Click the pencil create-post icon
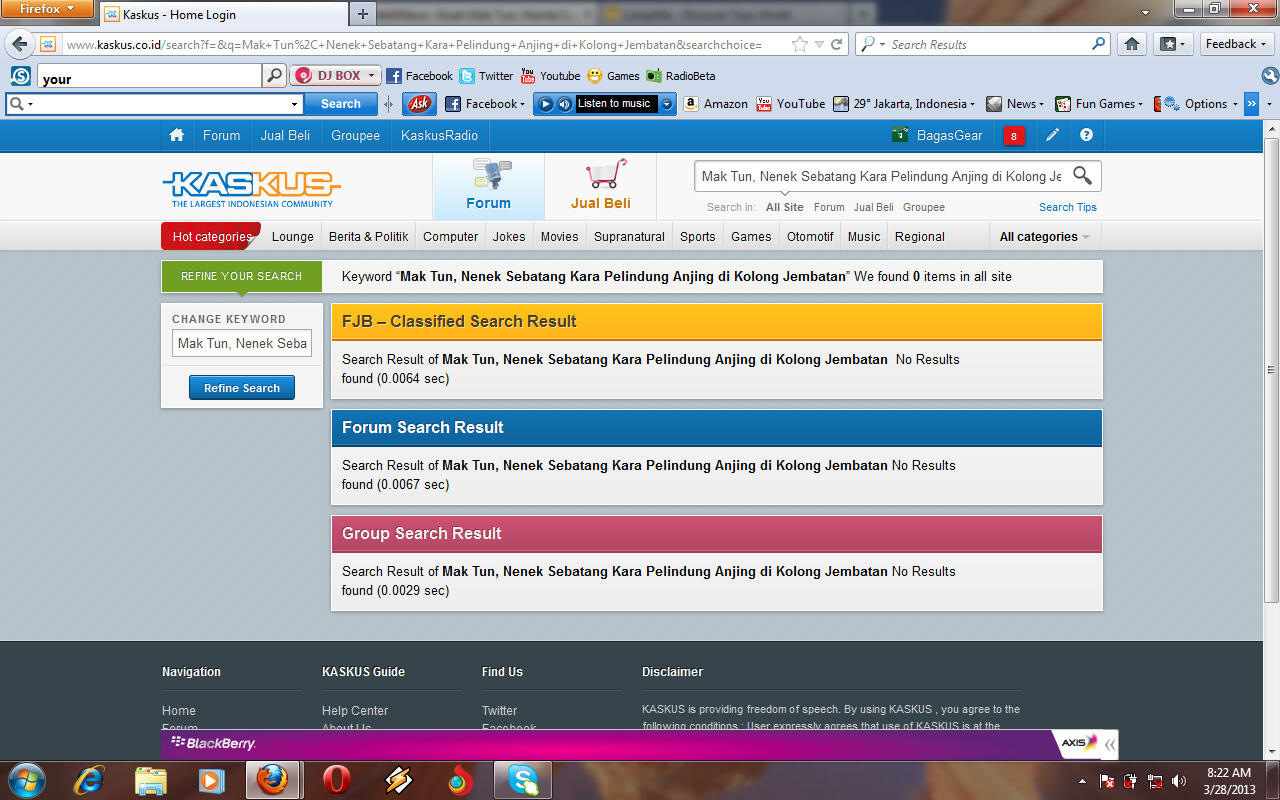The width and height of the screenshot is (1280, 800). pos(1052,135)
